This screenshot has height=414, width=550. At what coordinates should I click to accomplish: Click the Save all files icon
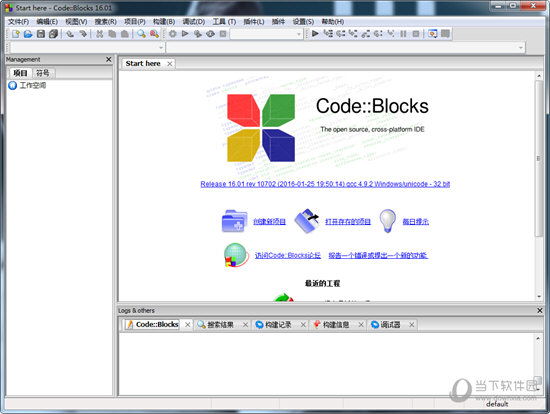click(x=53, y=34)
